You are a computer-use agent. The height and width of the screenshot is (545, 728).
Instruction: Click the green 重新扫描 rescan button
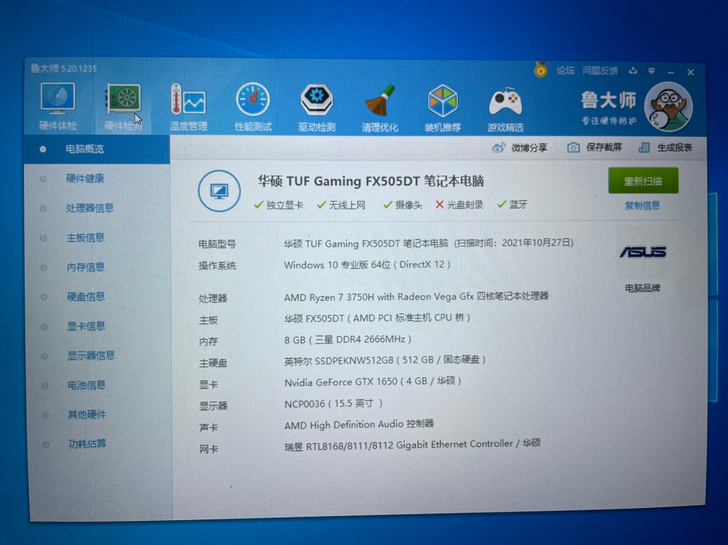coord(643,181)
